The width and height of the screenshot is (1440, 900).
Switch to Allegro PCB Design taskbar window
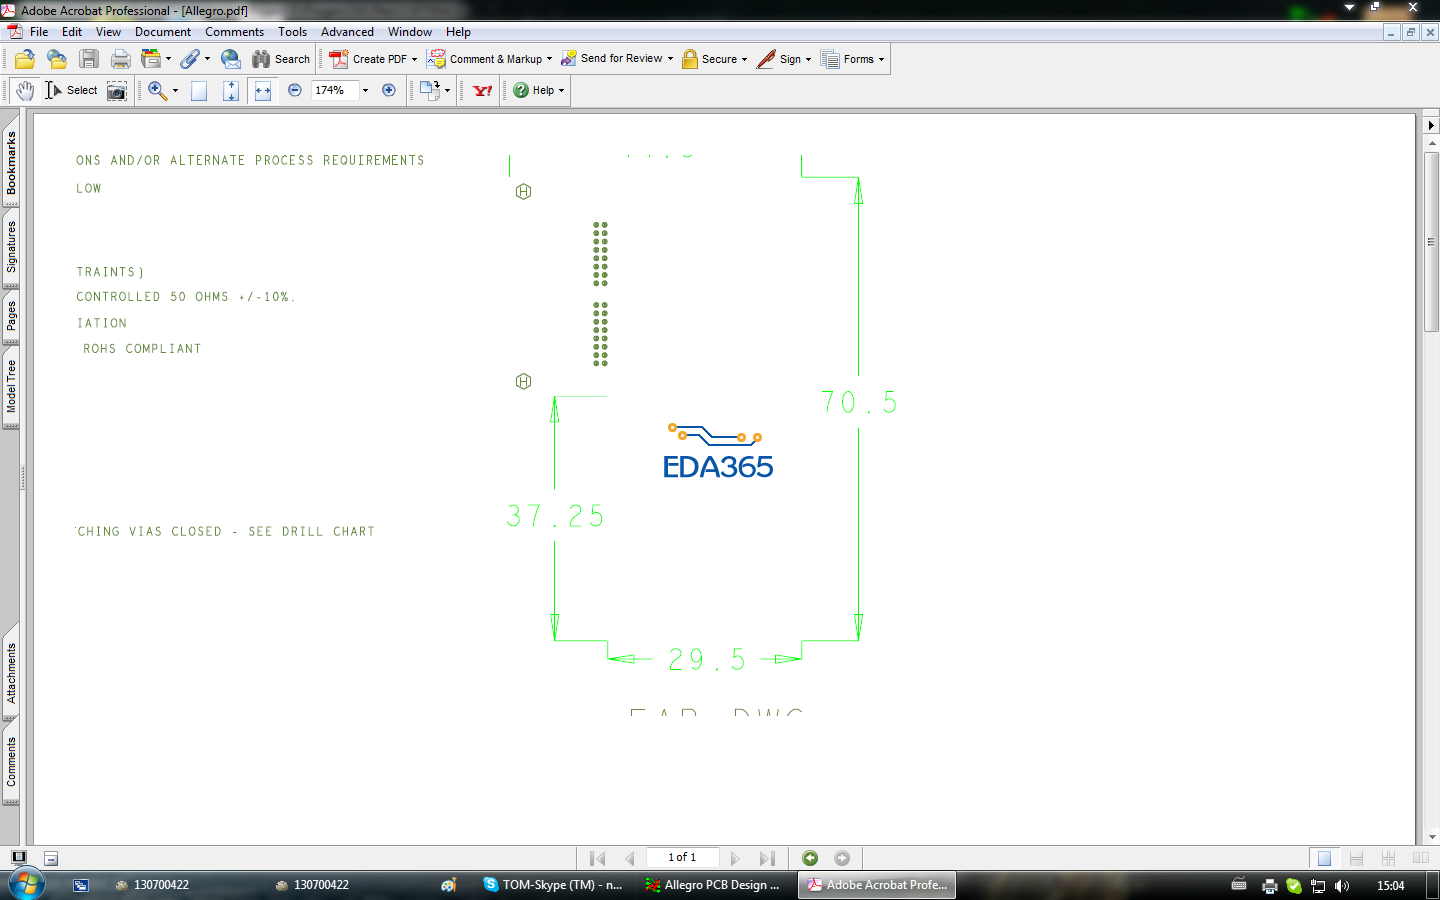coord(713,885)
